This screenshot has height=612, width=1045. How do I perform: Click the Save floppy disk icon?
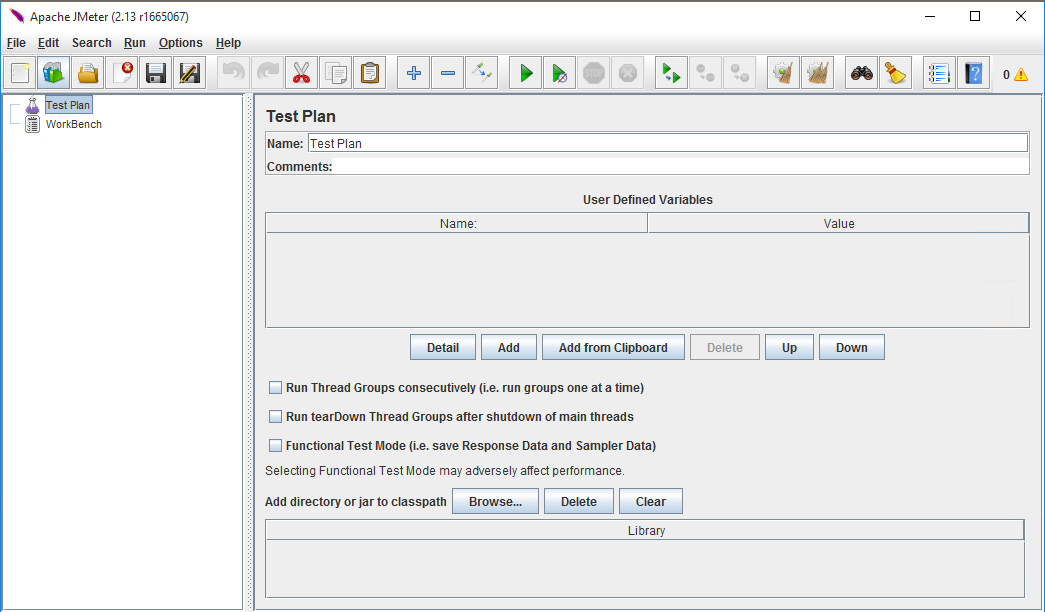[x=156, y=73]
